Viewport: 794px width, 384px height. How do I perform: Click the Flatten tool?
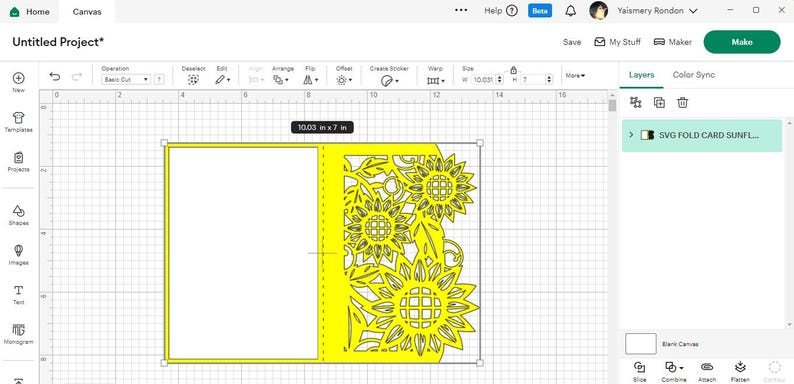740,372
